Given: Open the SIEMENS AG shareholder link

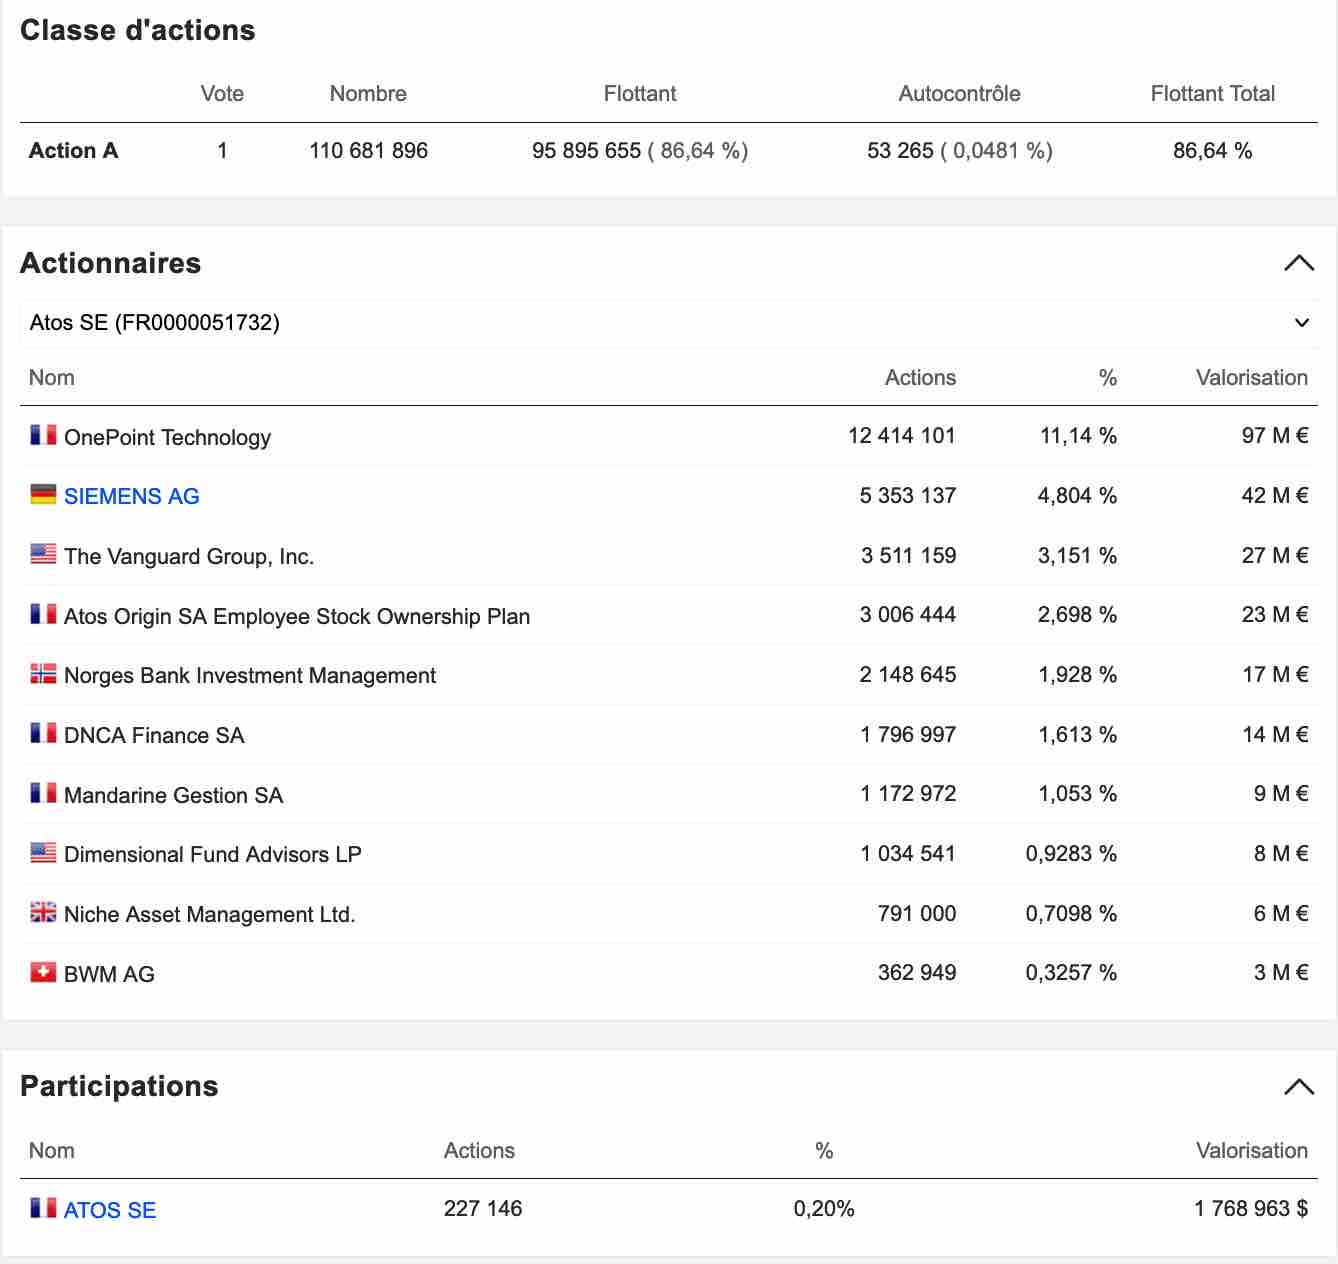Looking at the screenshot, I should point(132,496).
